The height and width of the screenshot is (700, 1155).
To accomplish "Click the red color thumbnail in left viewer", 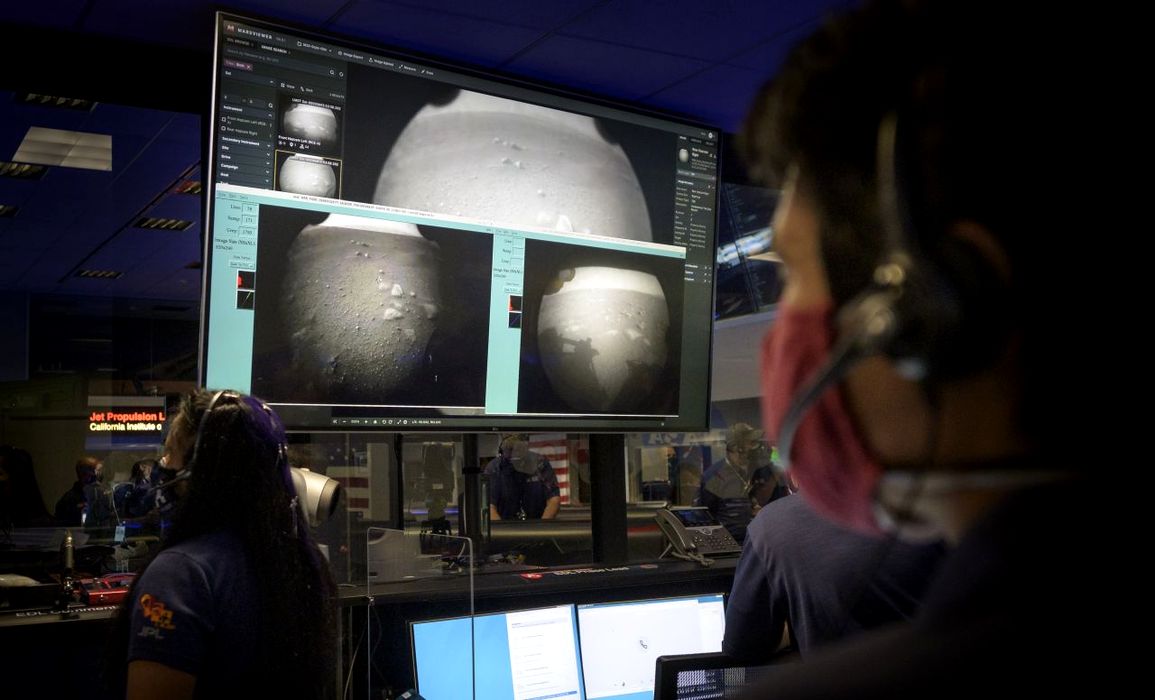I will coord(245,281).
